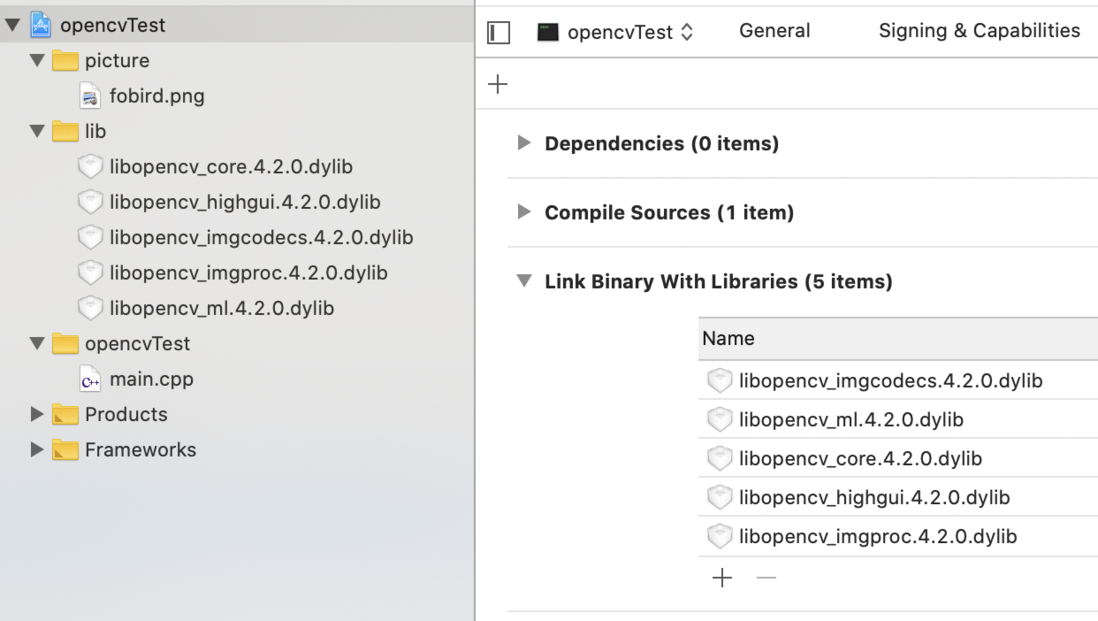Select libopencv_imgcodecs.4.2.0.dylib row in libraries table

coord(898,381)
